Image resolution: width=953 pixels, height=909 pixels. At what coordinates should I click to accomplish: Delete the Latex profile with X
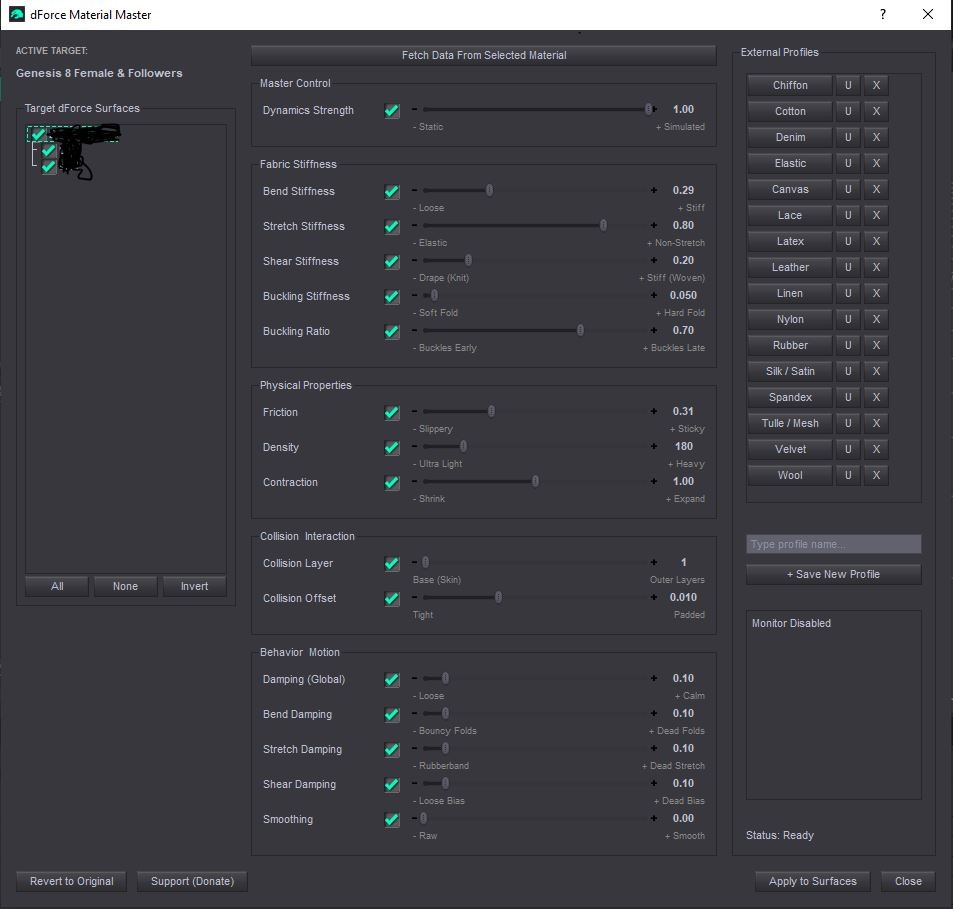pos(876,241)
